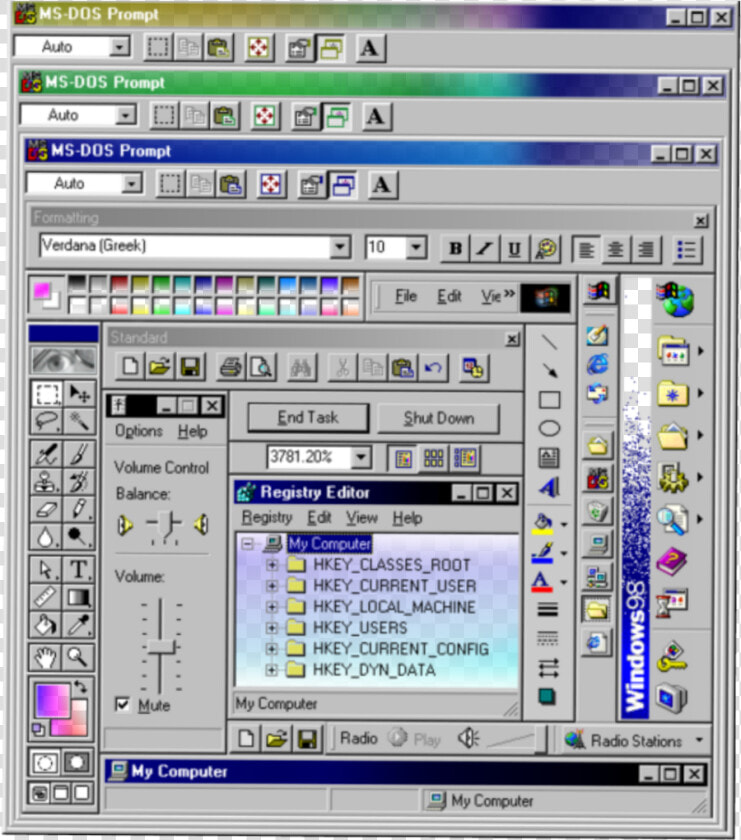This screenshot has width=741, height=840.
Task: Click the Undo arrow icon
Action: tap(433, 368)
